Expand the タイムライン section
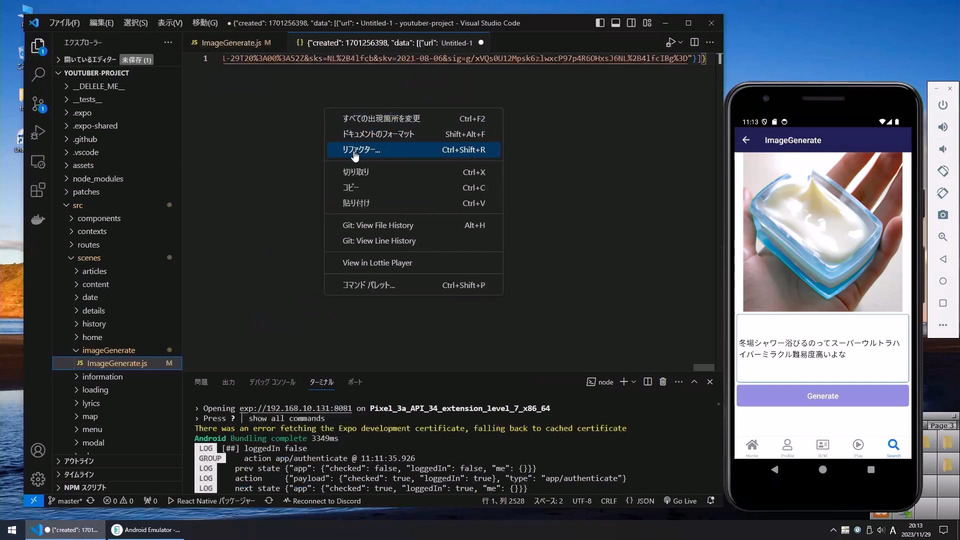960x540 pixels. click(x=79, y=474)
